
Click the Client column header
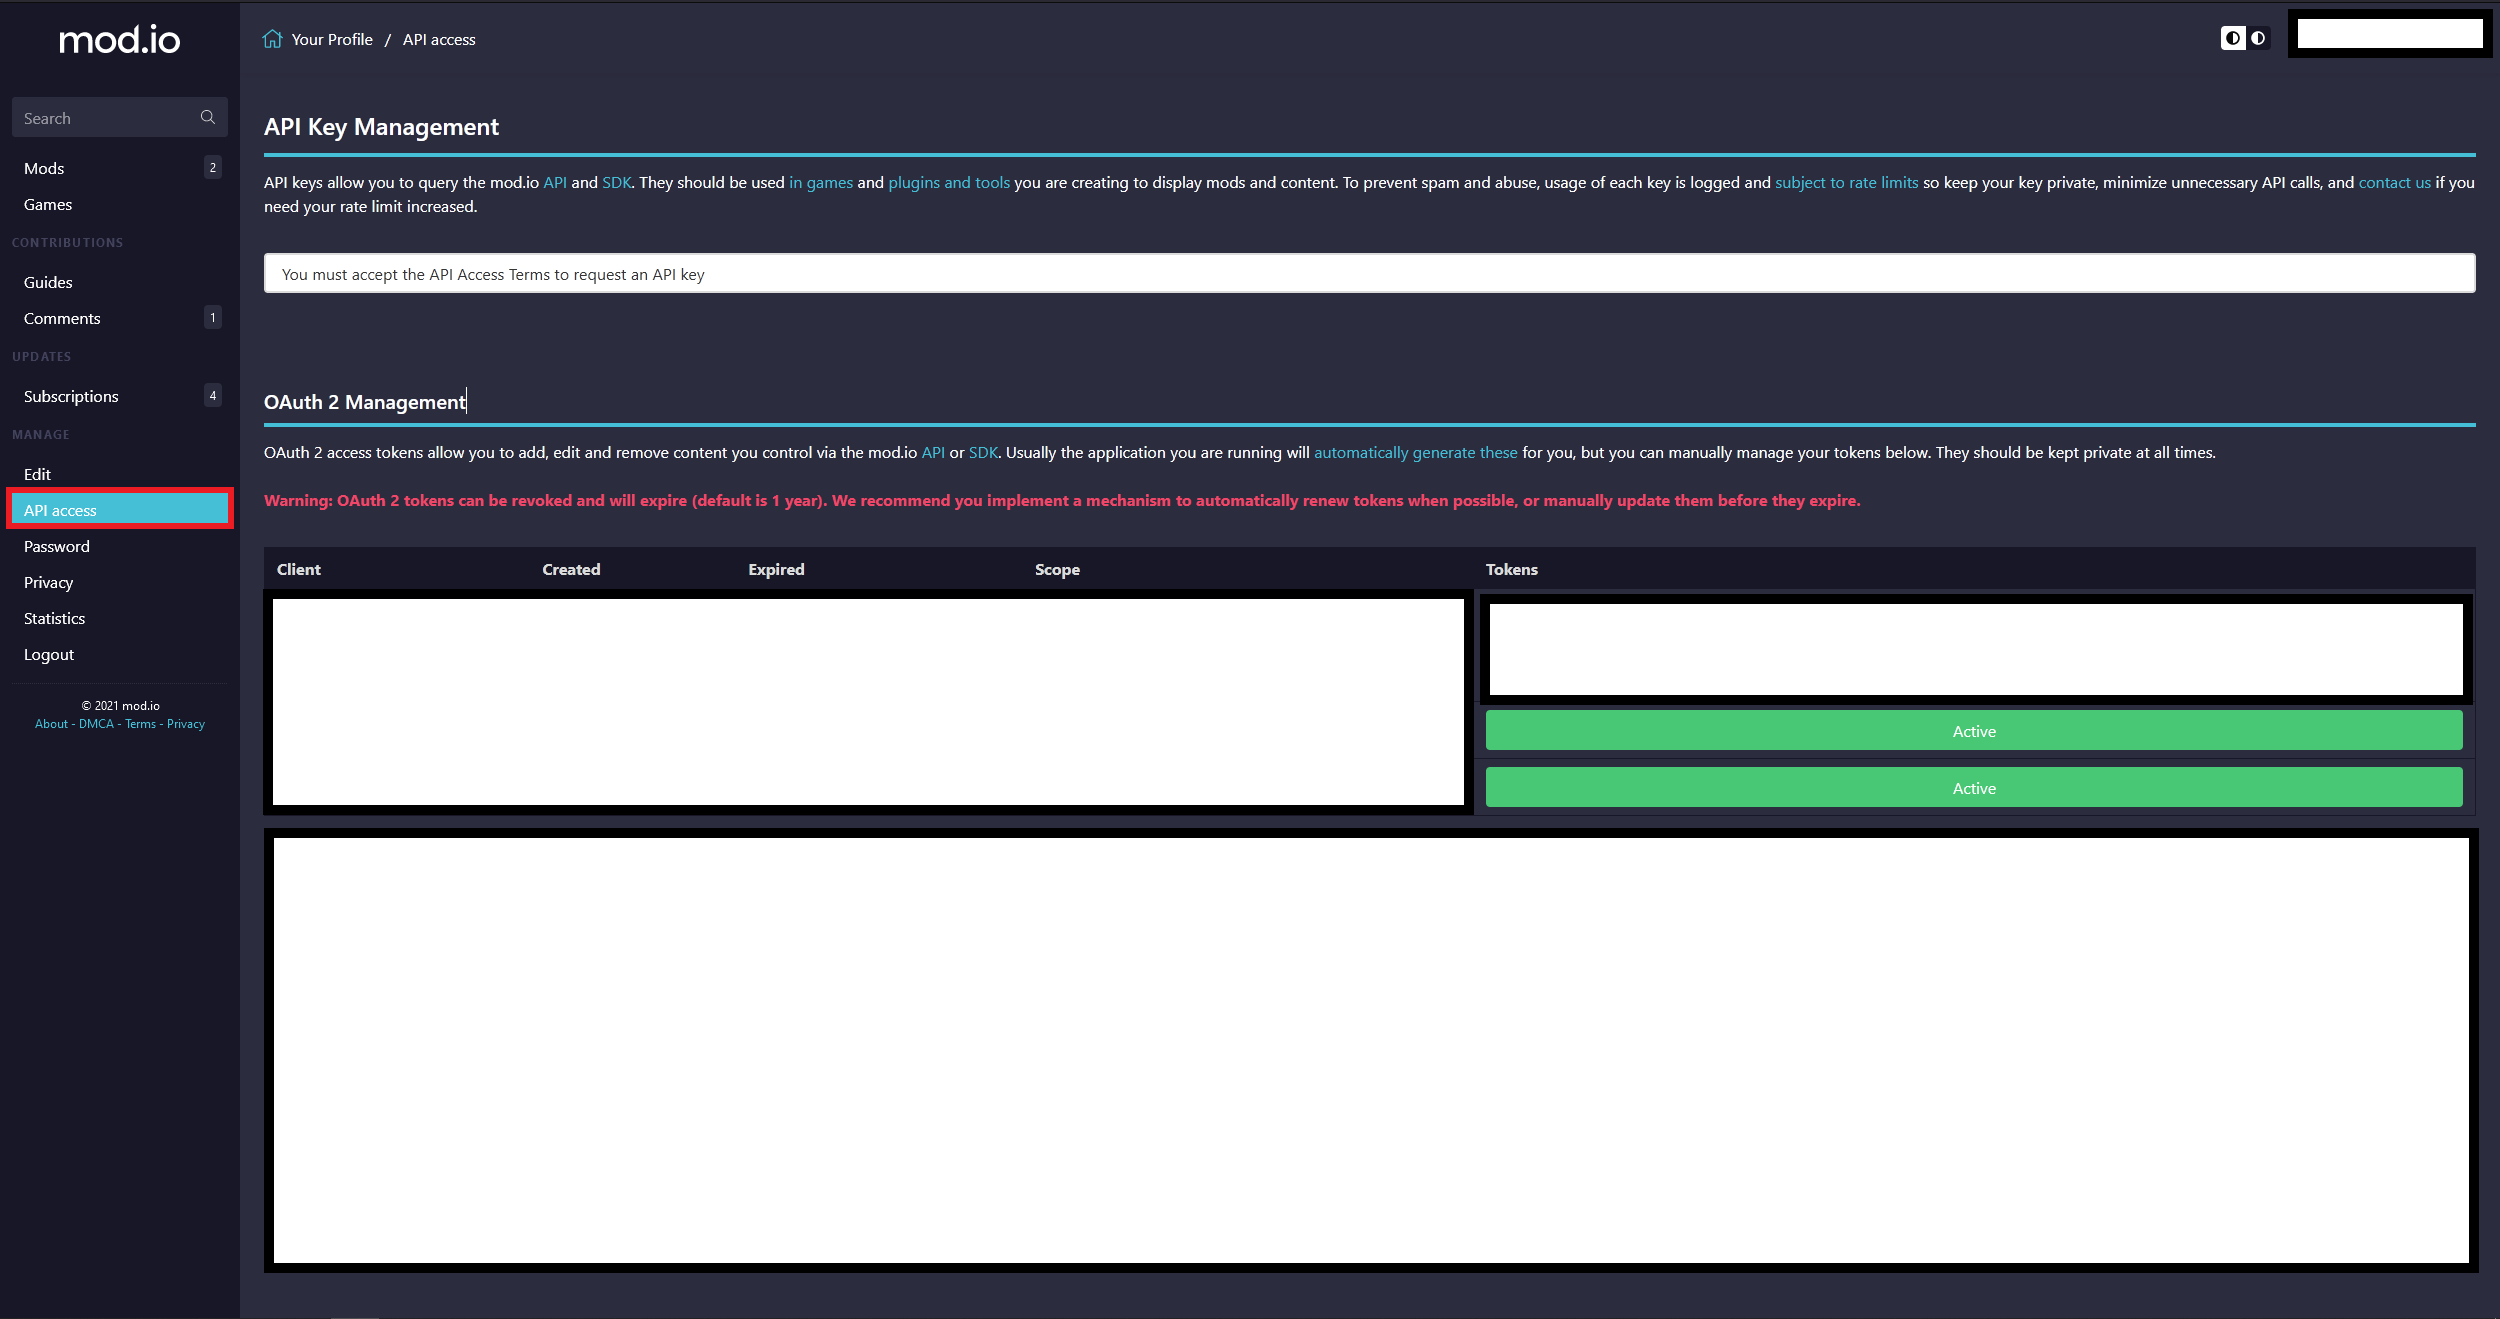(x=299, y=569)
